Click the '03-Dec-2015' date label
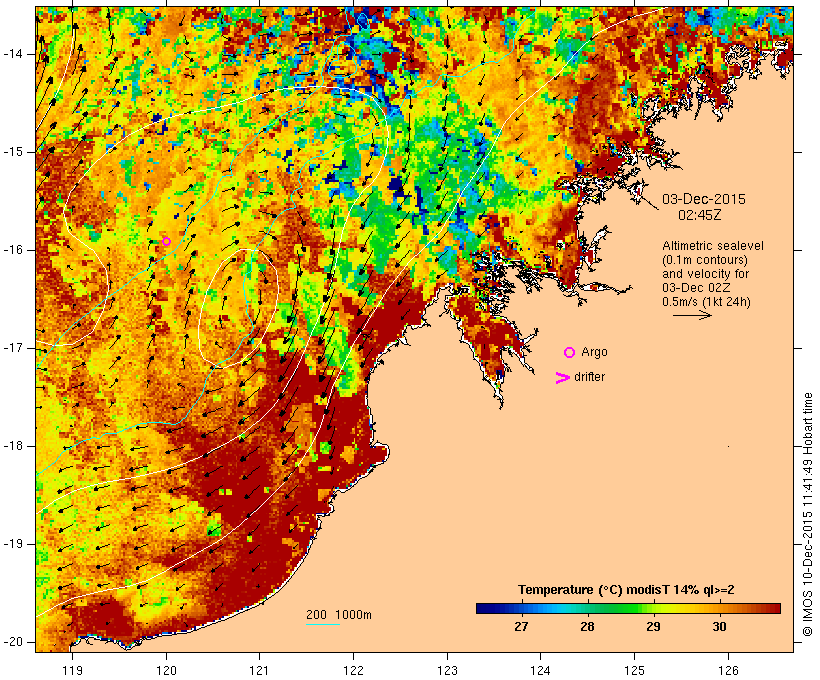 704,199
